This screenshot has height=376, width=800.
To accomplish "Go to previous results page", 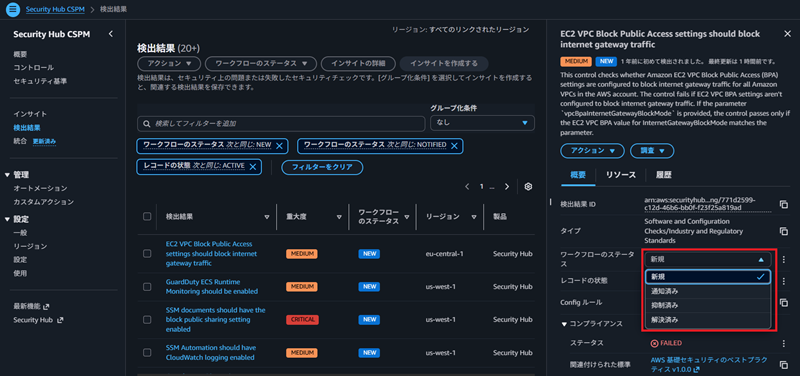I will point(467,187).
